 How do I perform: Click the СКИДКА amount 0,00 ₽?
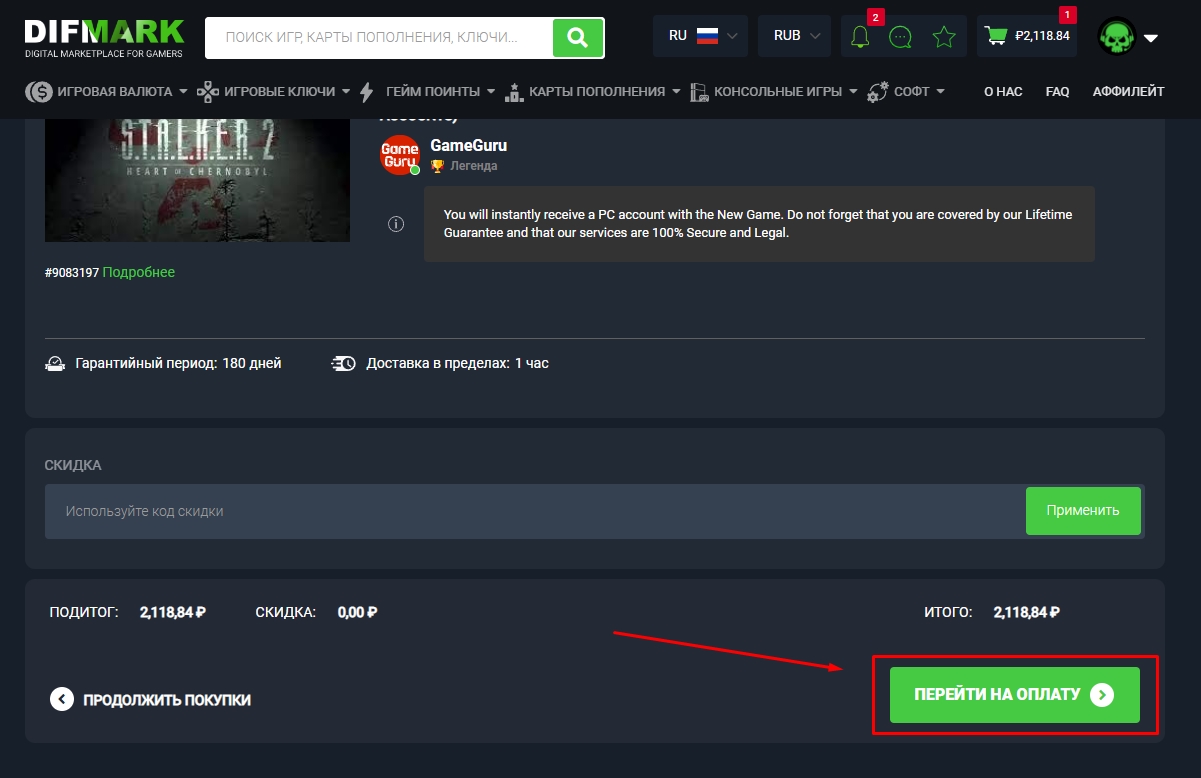pos(358,612)
